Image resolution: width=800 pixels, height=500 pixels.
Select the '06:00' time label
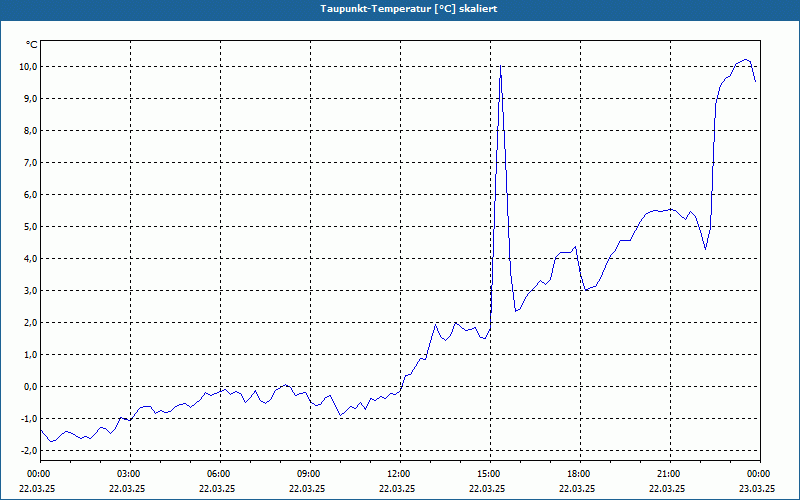click(x=218, y=474)
